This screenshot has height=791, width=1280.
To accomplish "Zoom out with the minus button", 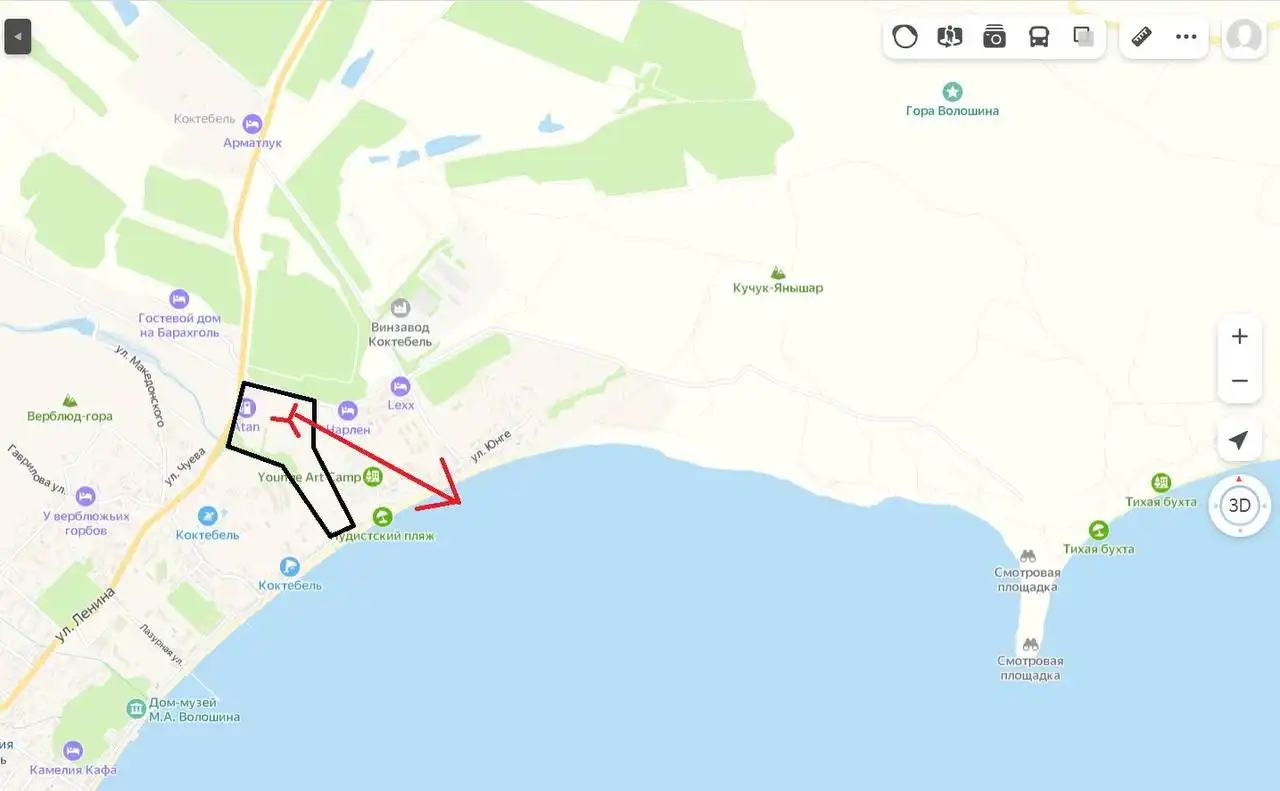I will pos(1240,381).
